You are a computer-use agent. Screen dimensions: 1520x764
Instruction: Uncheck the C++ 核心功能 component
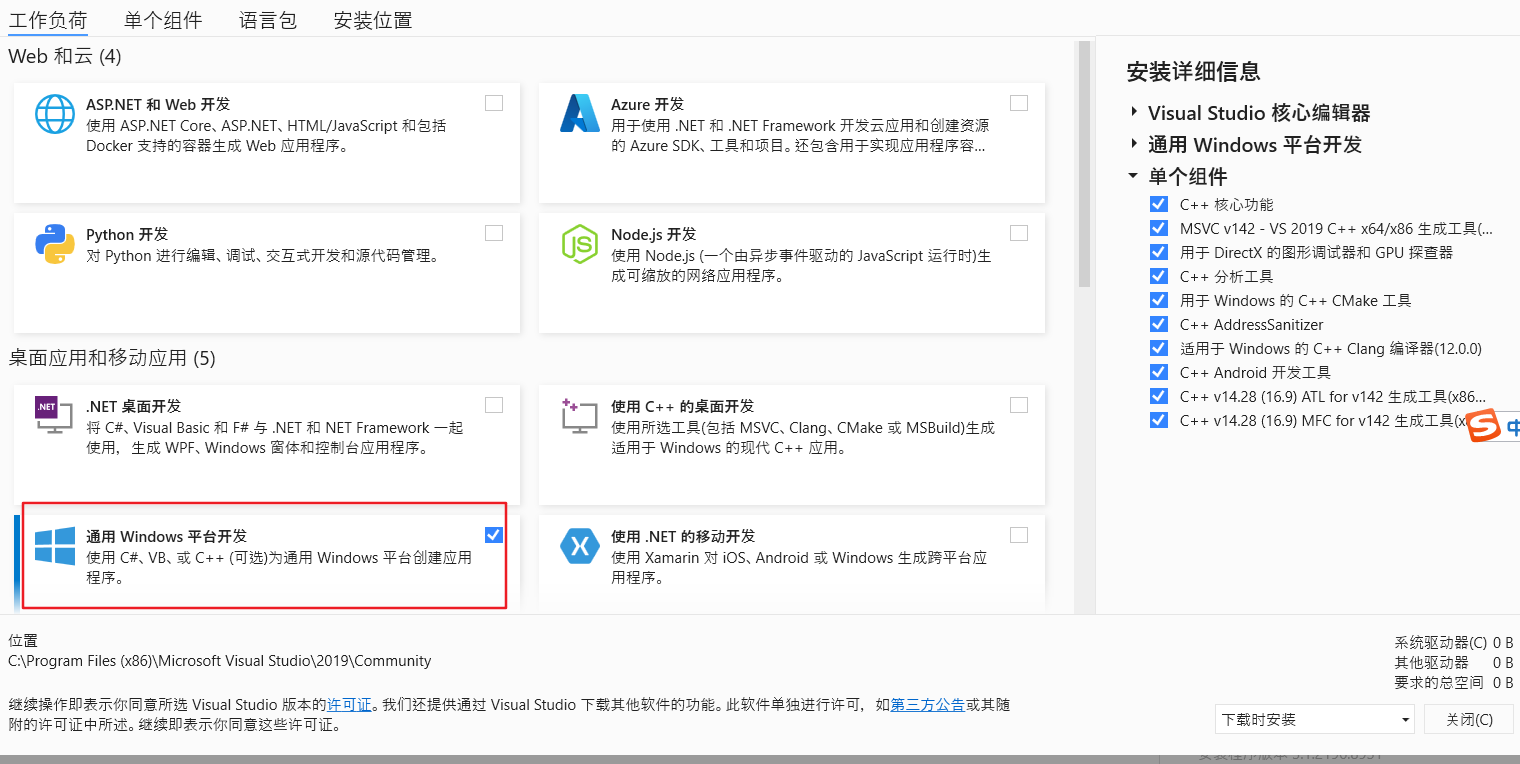point(1159,204)
